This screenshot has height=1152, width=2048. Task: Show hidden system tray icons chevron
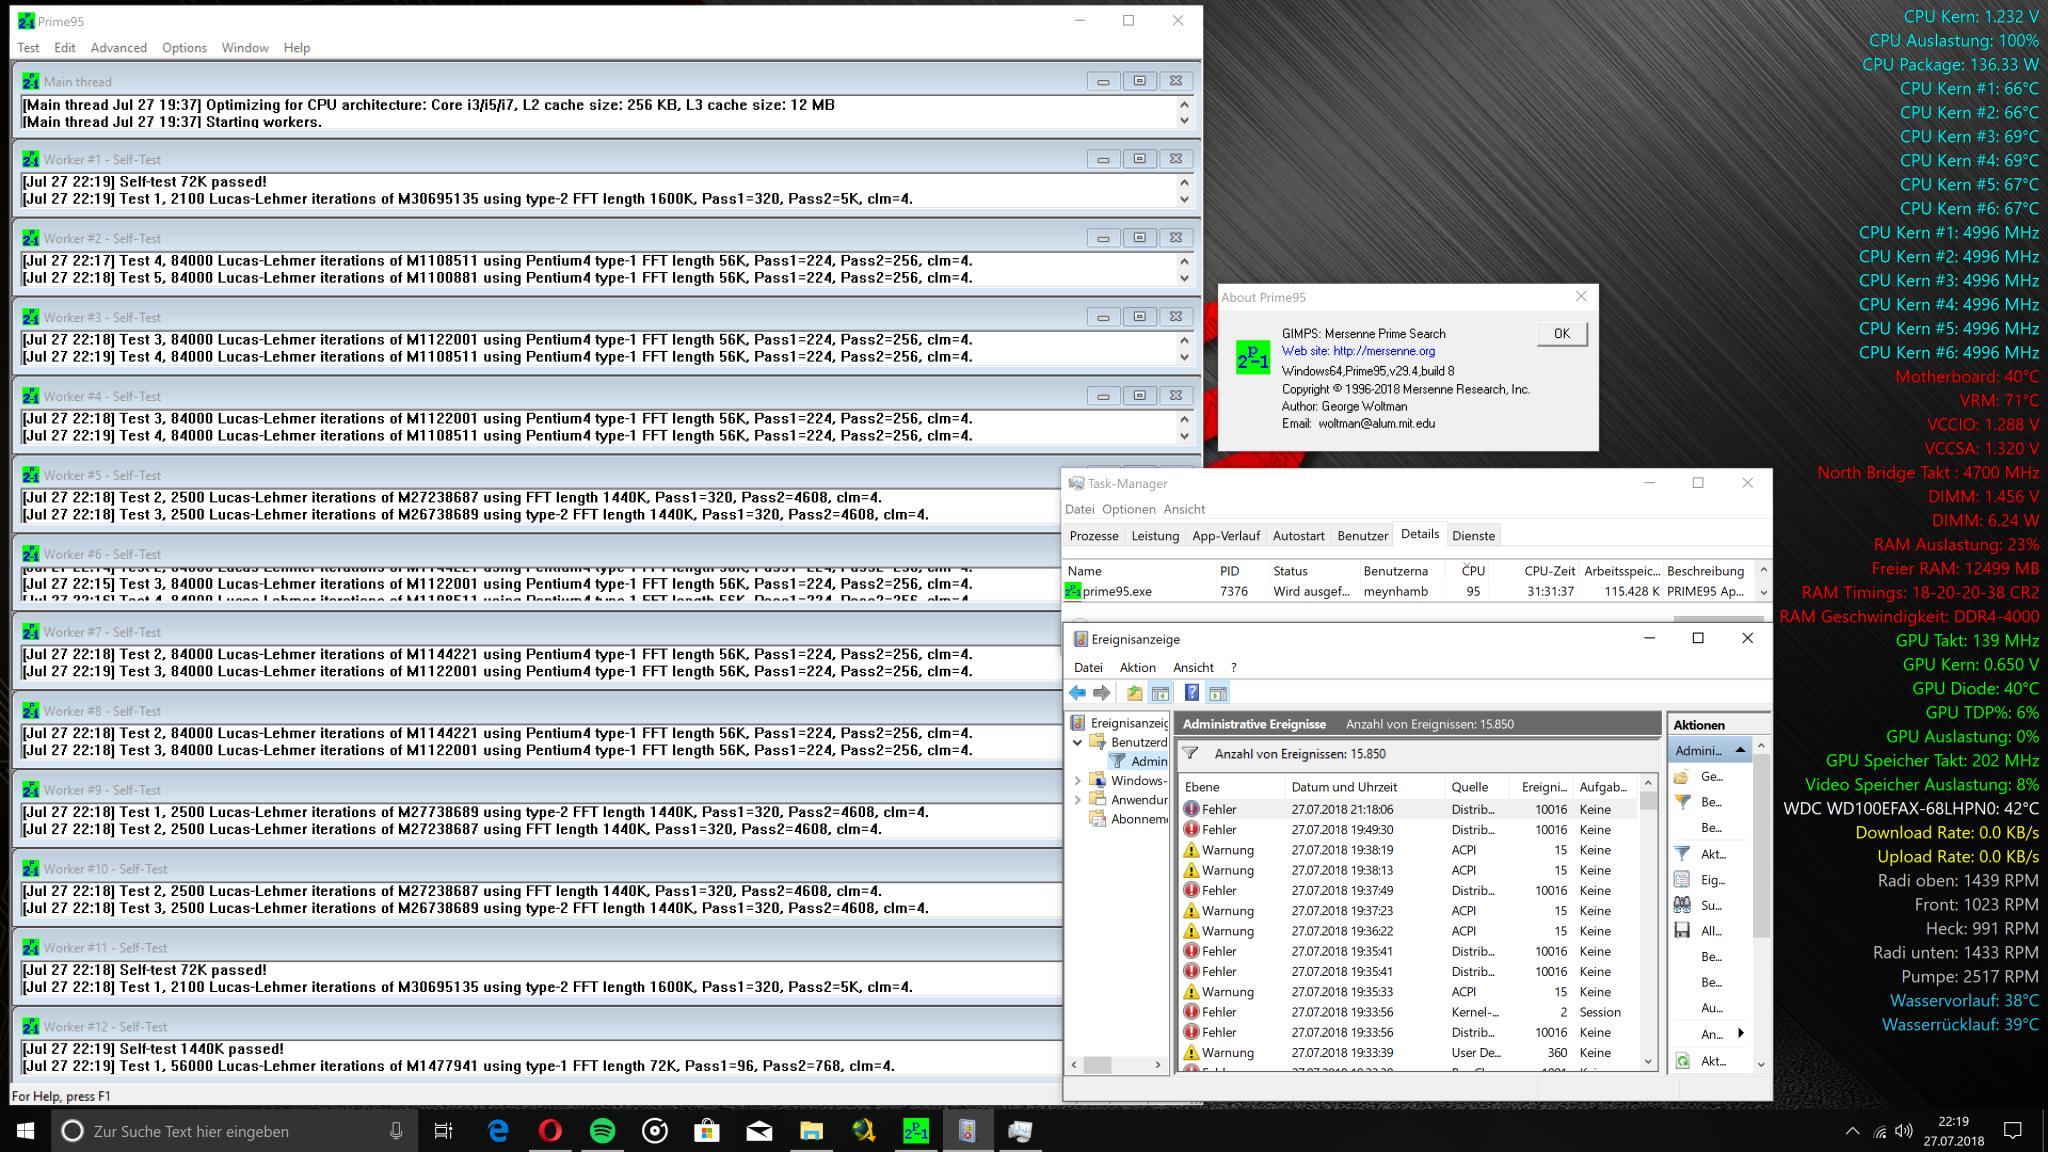[1852, 1131]
